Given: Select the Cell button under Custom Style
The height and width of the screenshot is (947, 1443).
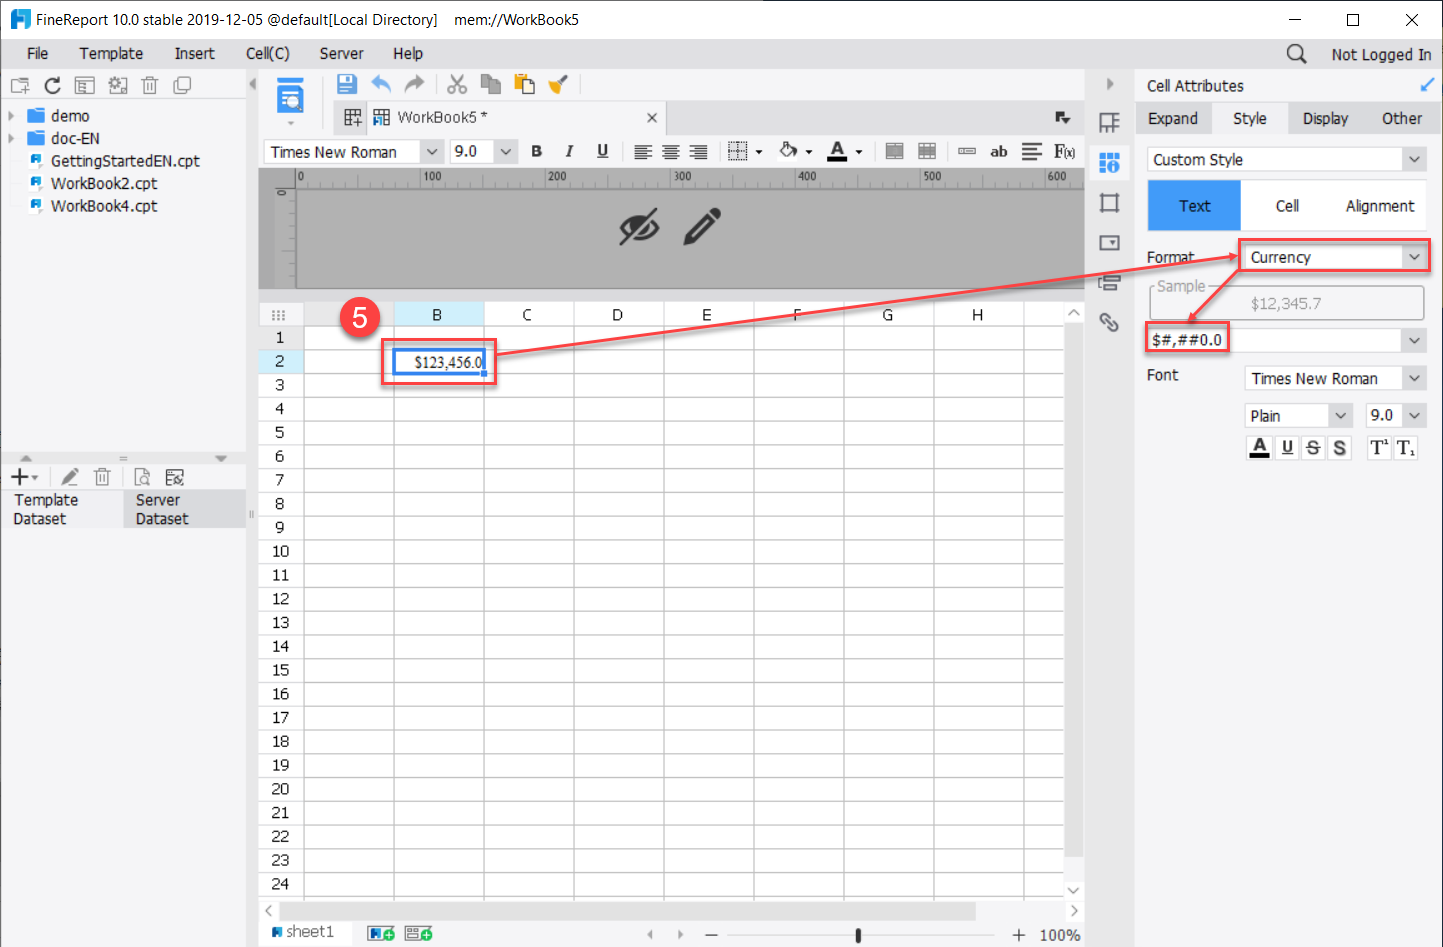Looking at the screenshot, I should tap(1286, 205).
